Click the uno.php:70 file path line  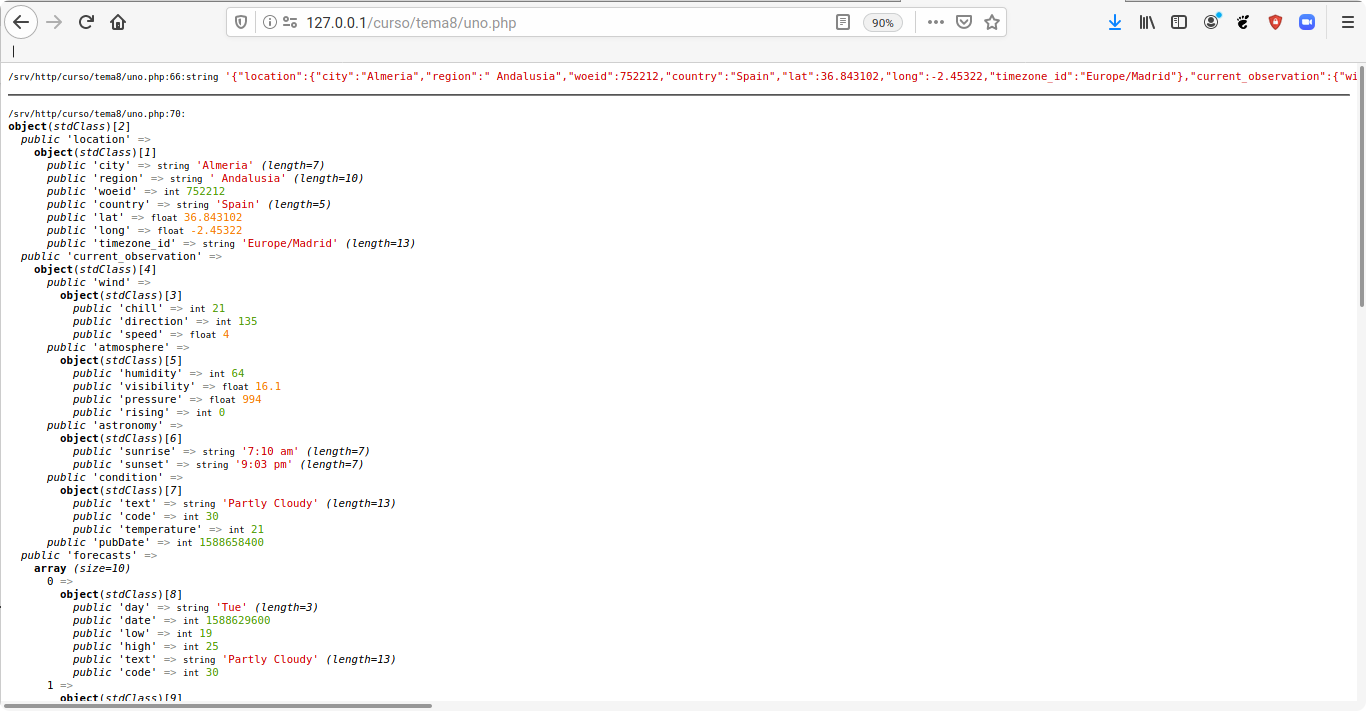[97, 114]
